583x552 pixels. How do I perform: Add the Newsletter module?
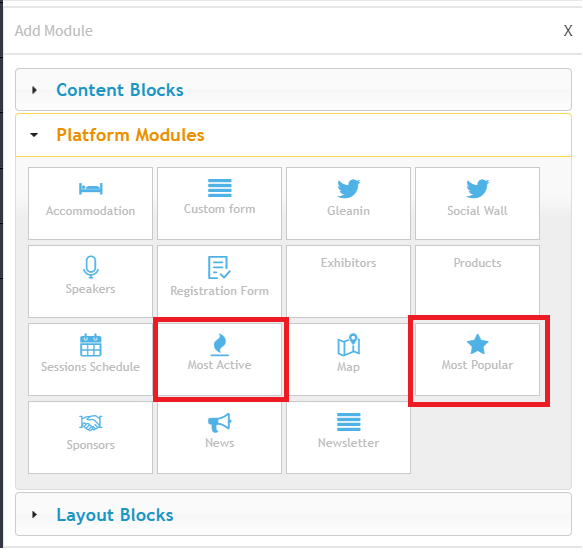coord(348,438)
